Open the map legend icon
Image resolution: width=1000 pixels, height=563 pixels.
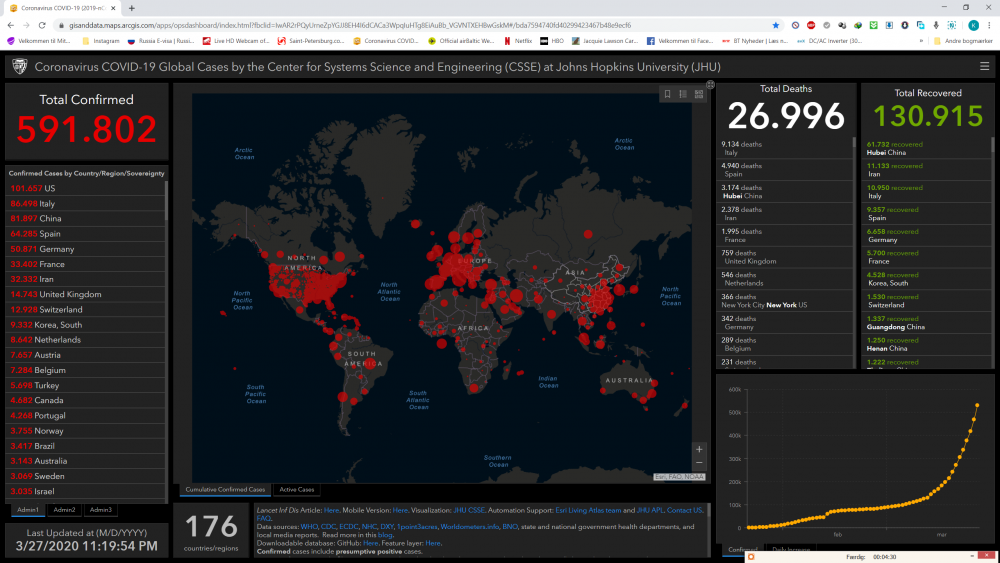click(683, 94)
